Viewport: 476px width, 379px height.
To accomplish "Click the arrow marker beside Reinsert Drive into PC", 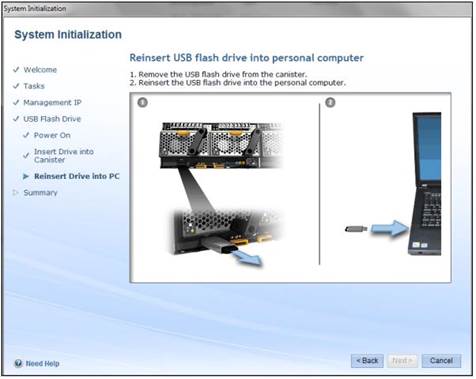I will click(x=26, y=176).
